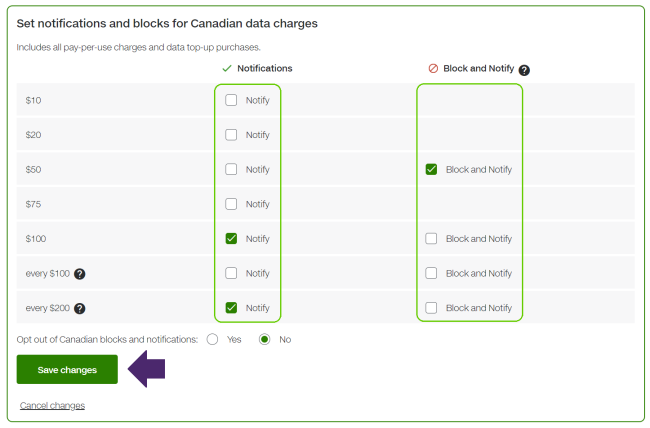The width and height of the screenshot is (650, 428).
Task: Uncheck every $200 Notify checkbox
Action: click(x=231, y=308)
